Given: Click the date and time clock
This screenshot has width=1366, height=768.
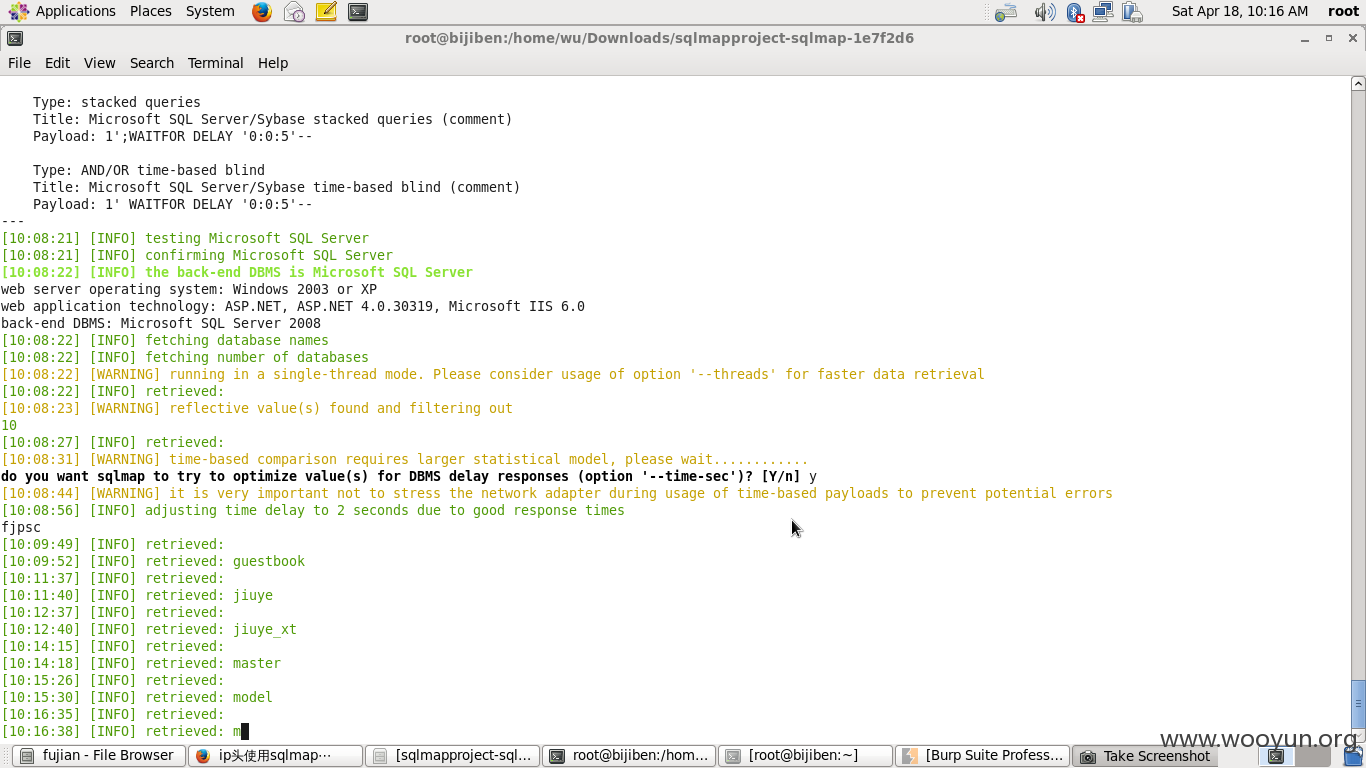Looking at the screenshot, I should pos(1240,11).
